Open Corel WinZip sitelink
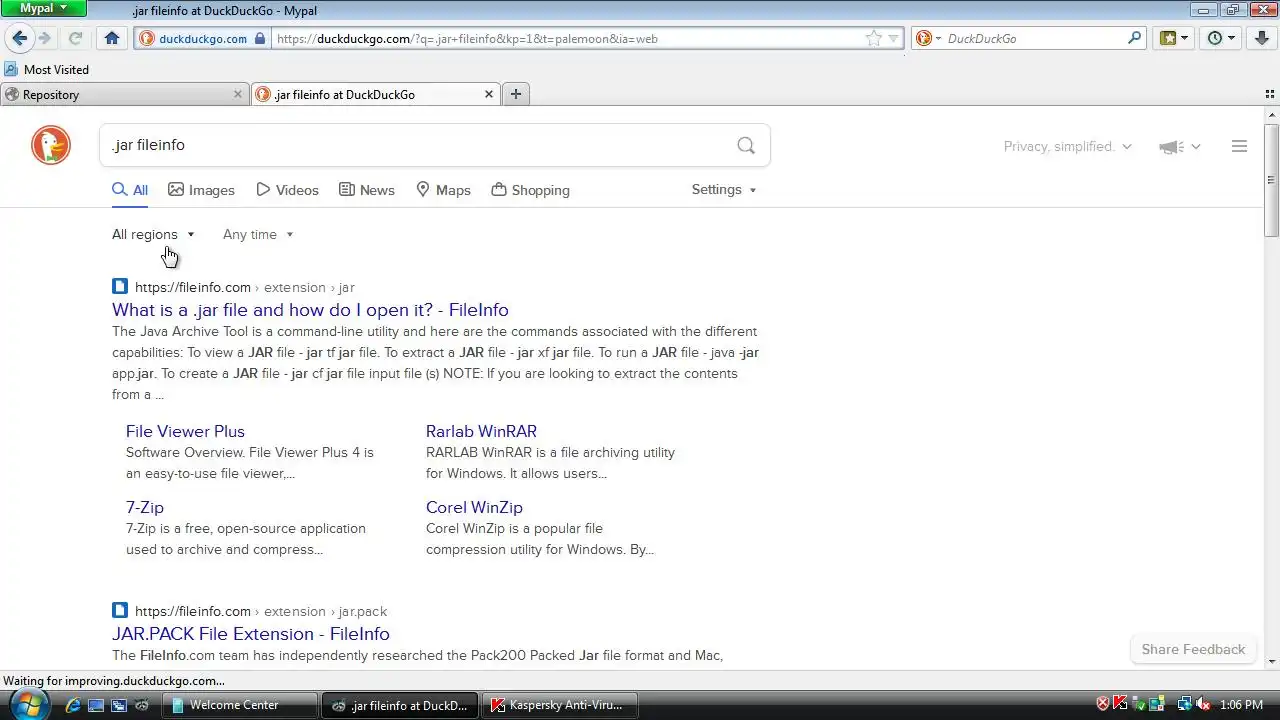The height and width of the screenshot is (720, 1280). [474, 507]
